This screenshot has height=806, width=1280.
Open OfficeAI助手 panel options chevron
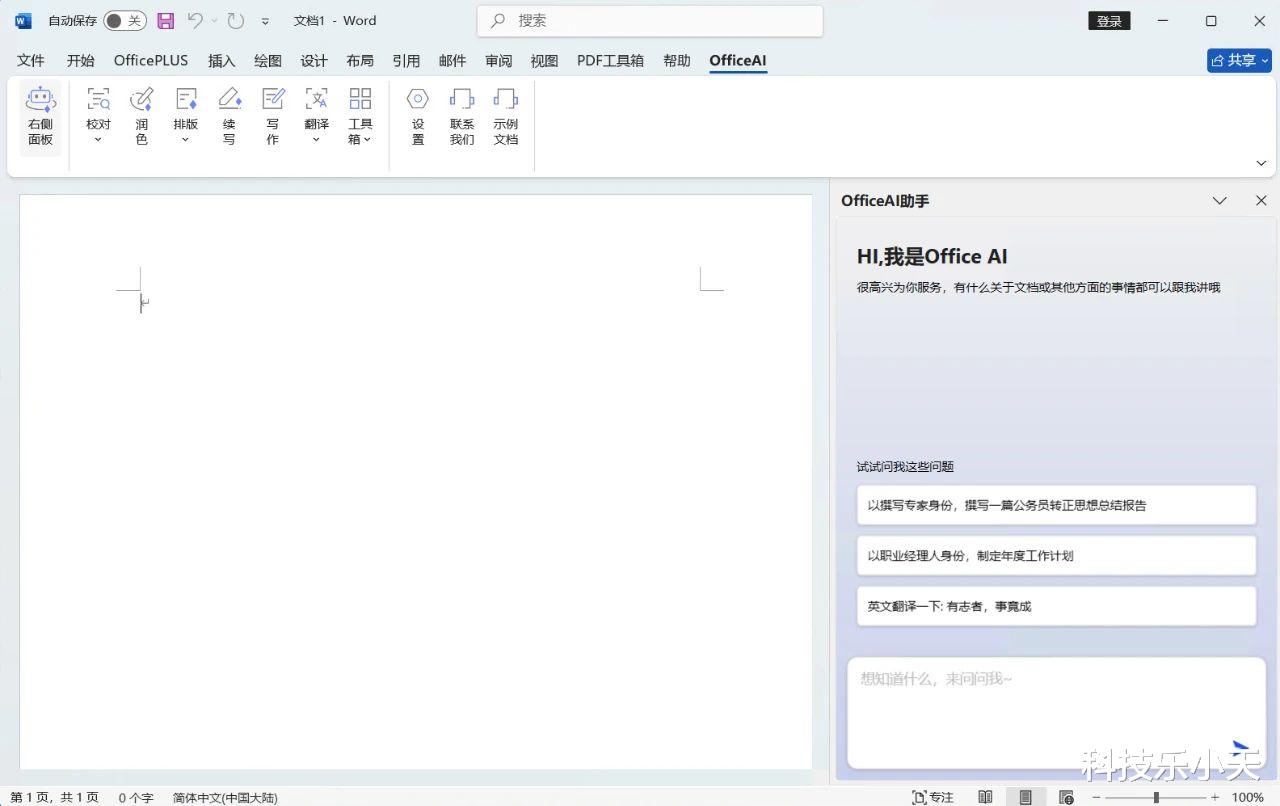tap(1219, 201)
